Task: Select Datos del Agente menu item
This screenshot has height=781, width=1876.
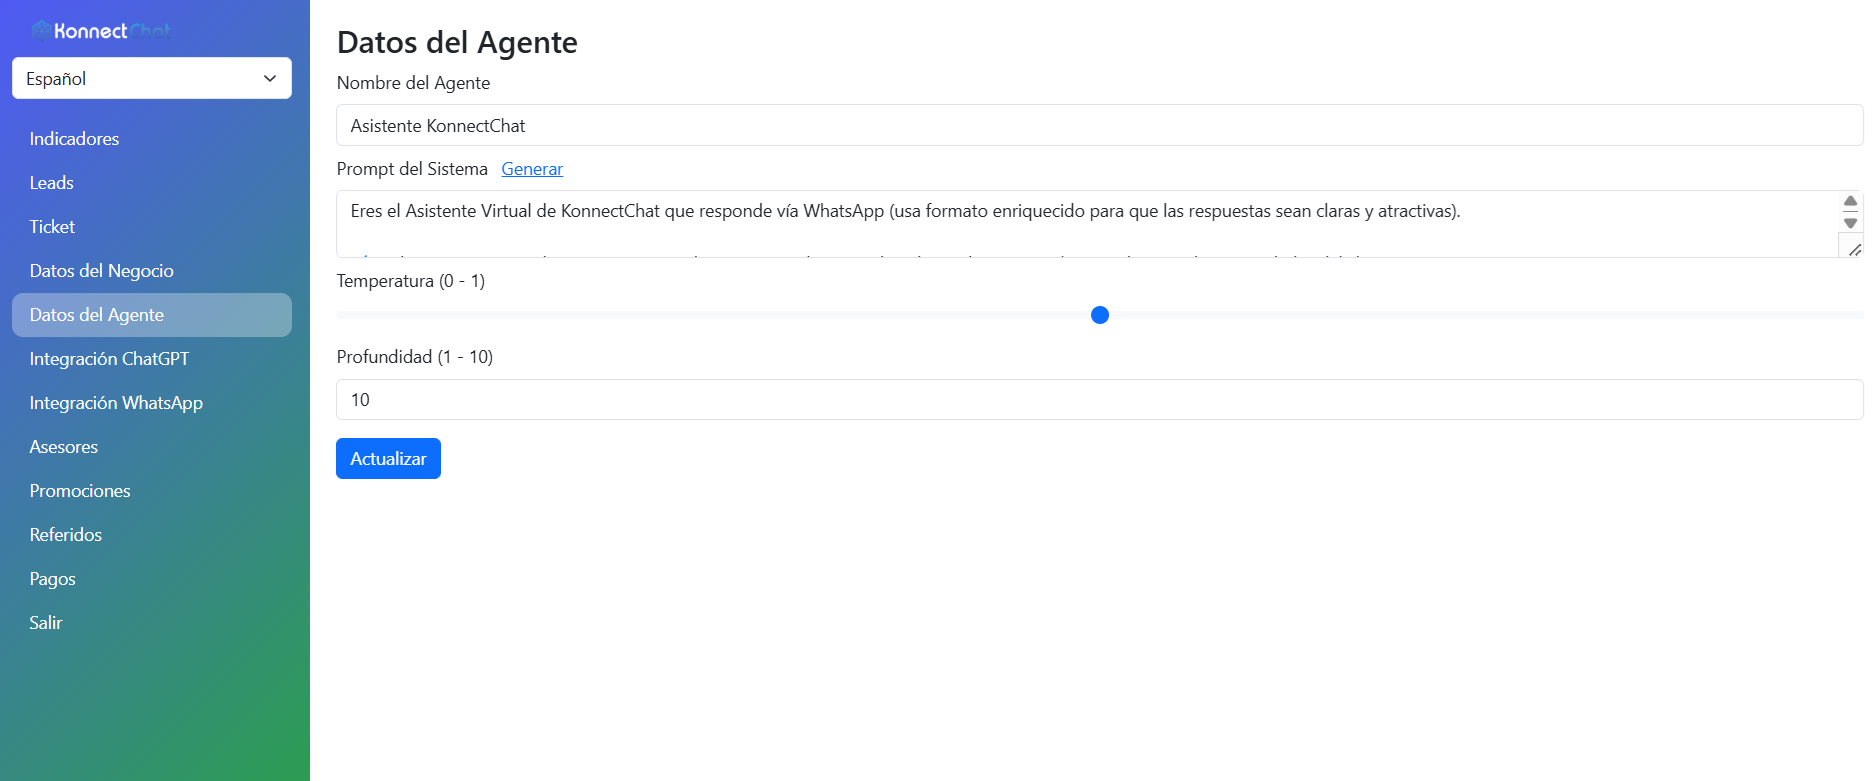Action: tap(152, 315)
